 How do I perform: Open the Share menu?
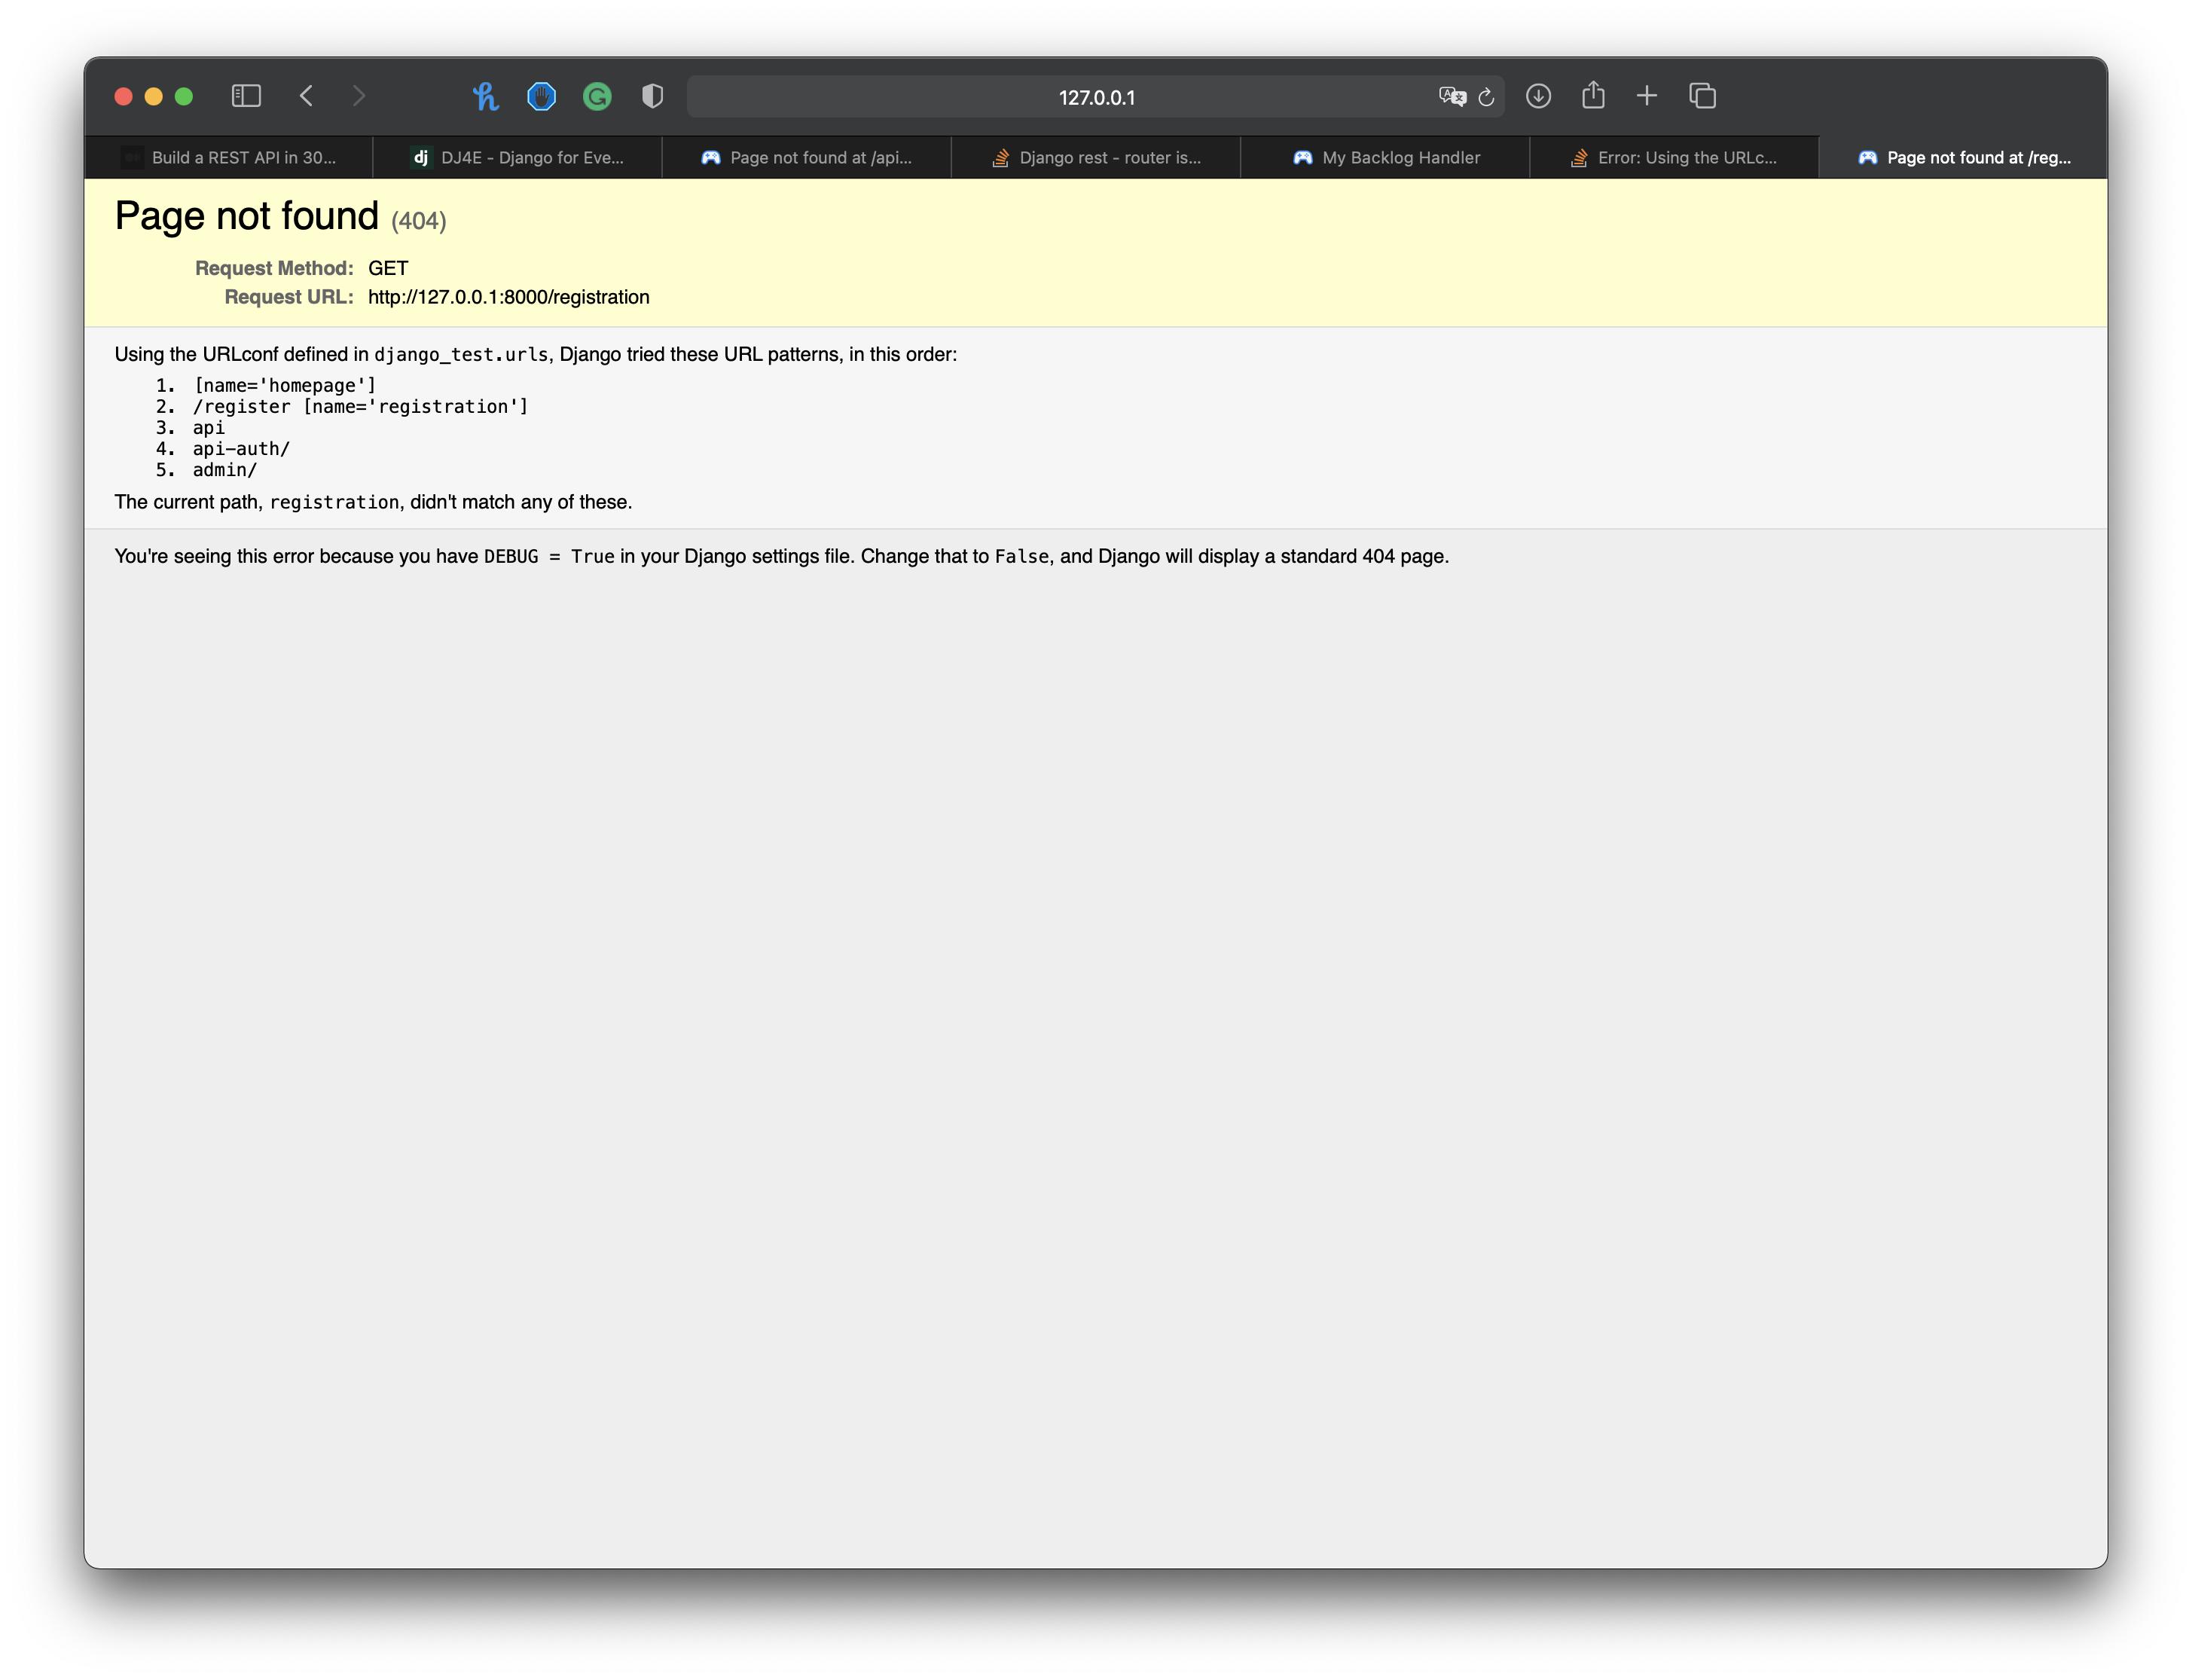coord(1593,96)
